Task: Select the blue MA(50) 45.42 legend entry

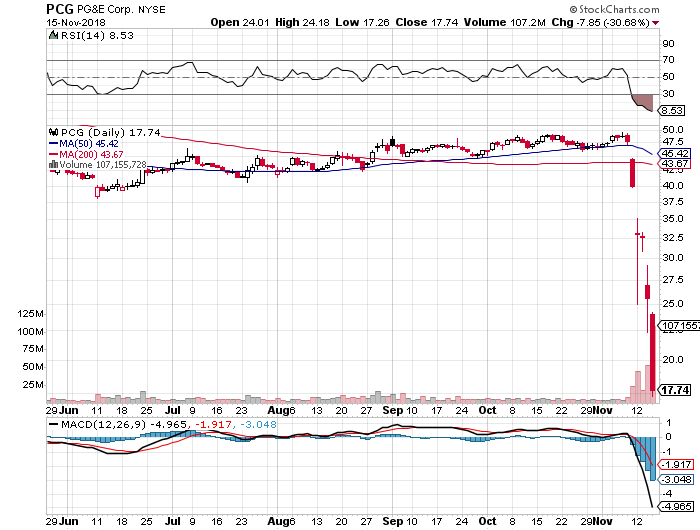Action: pyautogui.click(x=83, y=144)
